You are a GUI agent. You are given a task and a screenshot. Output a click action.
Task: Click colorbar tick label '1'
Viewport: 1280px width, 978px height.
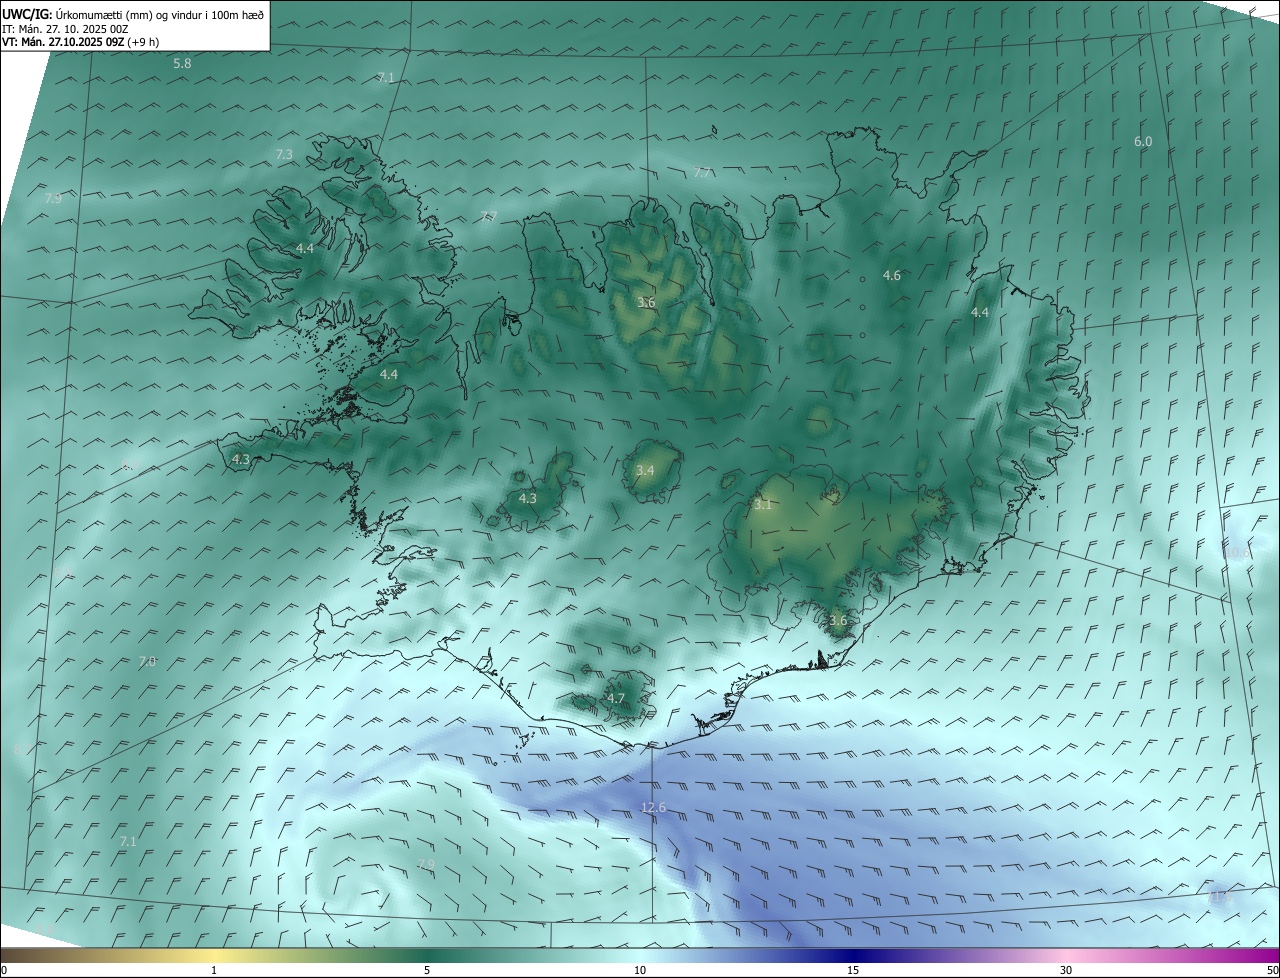(x=214, y=970)
